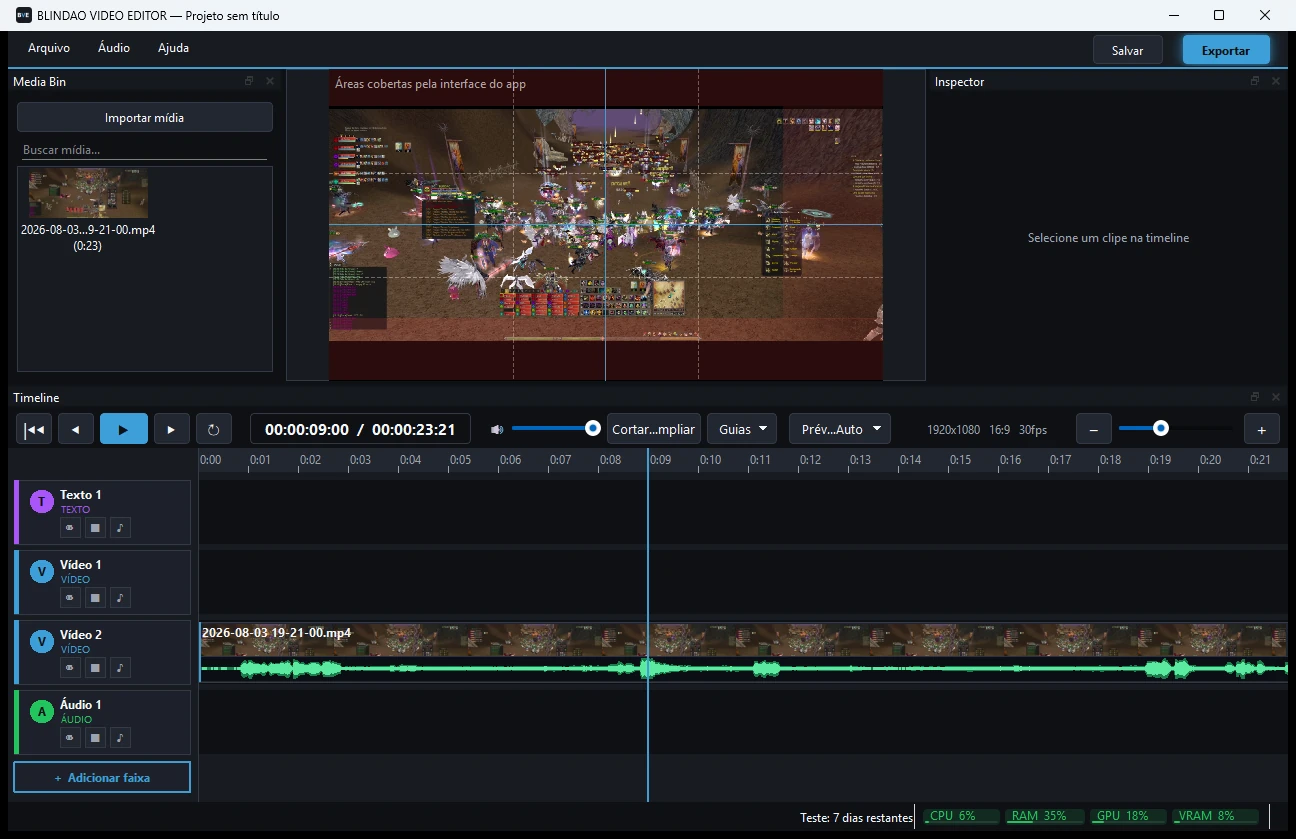
Task: Mute the volume speaker icon
Action: pyautogui.click(x=497, y=429)
